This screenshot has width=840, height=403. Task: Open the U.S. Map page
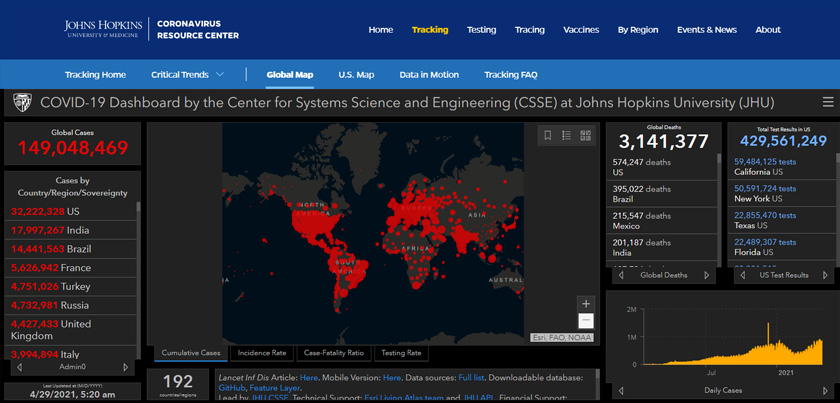[356, 75]
